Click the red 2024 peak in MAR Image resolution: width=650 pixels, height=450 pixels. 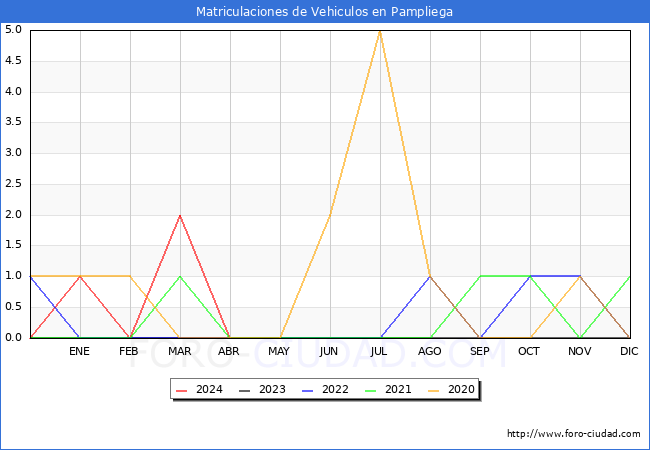[180, 215]
